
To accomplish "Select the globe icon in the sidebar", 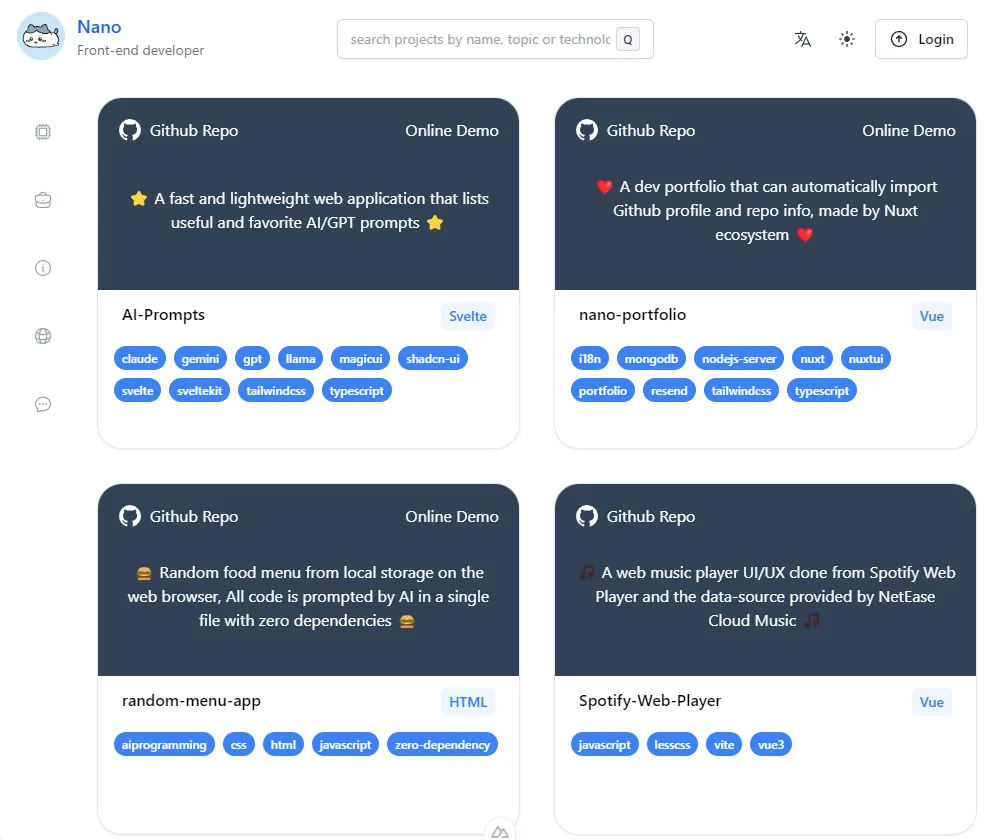I will (42, 335).
